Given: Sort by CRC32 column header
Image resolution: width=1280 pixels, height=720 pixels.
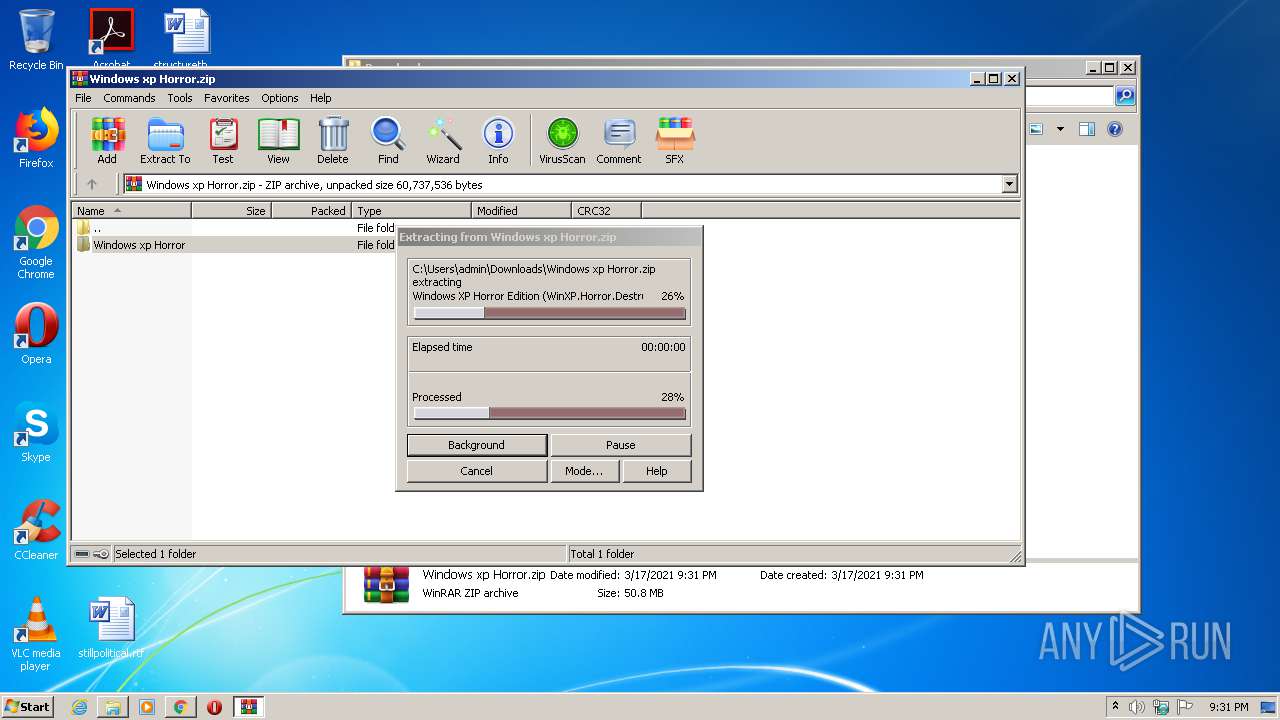Looking at the screenshot, I should (606, 211).
